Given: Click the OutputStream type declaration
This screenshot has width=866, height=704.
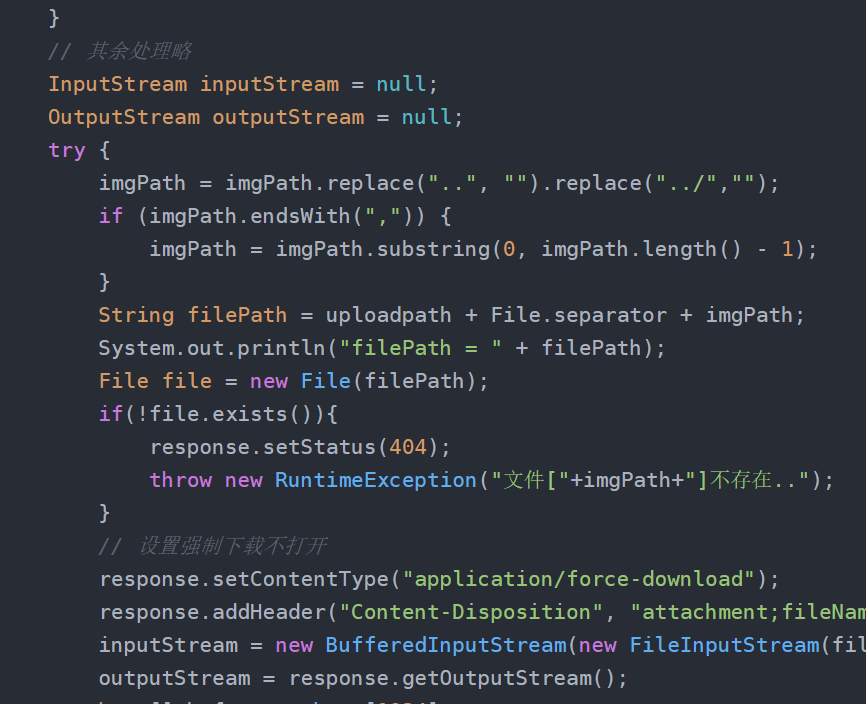Looking at the screenshot, I should [x=124, y=117].
